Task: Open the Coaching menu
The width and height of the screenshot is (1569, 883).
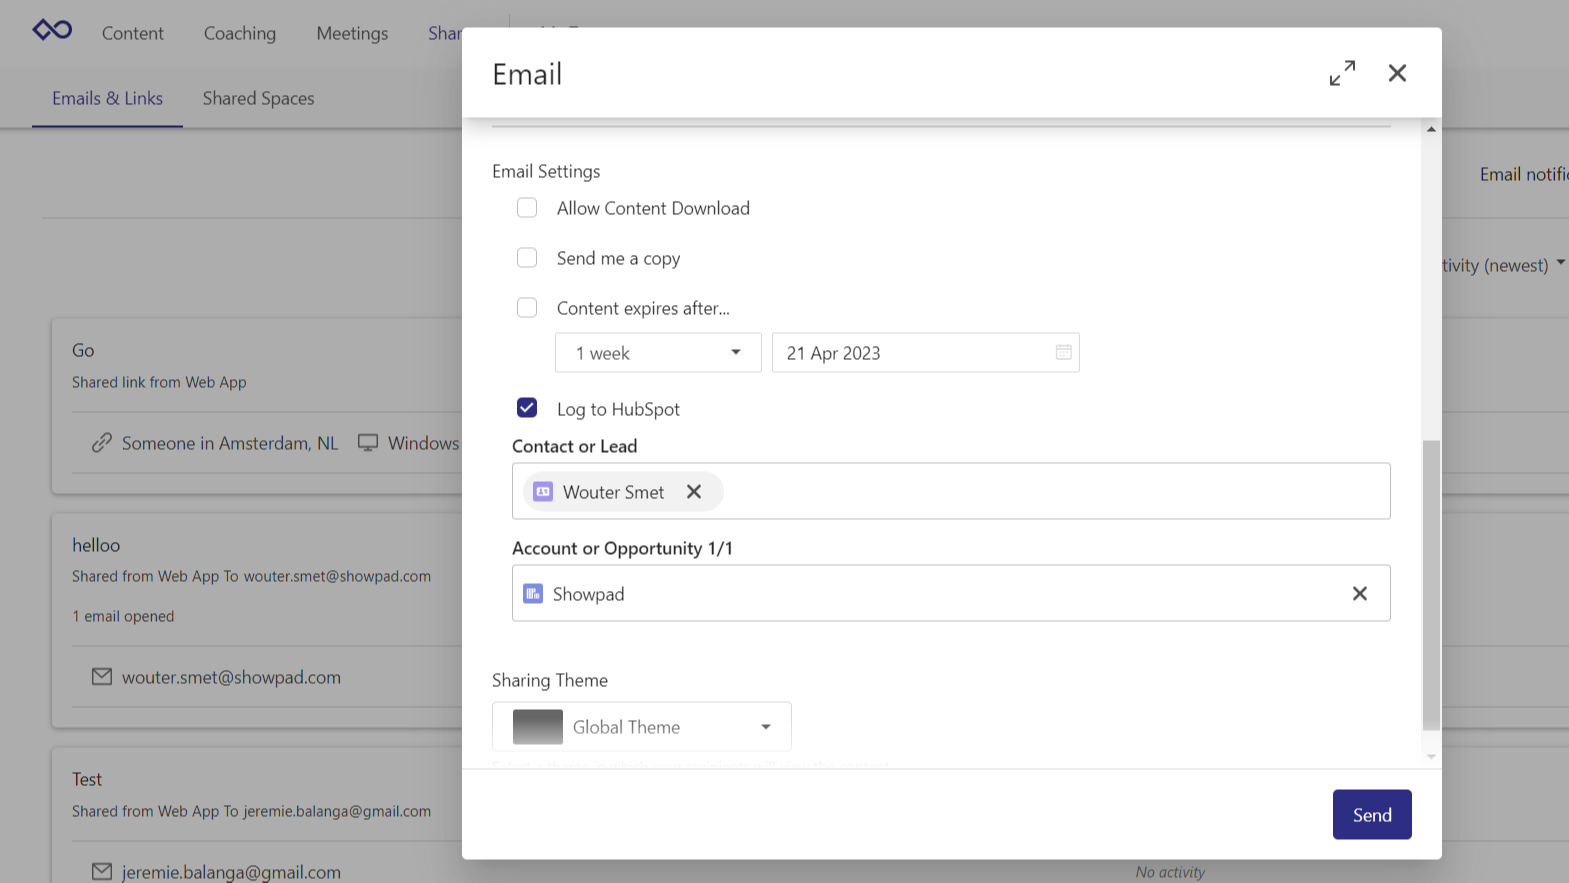Action: point(240,33)
